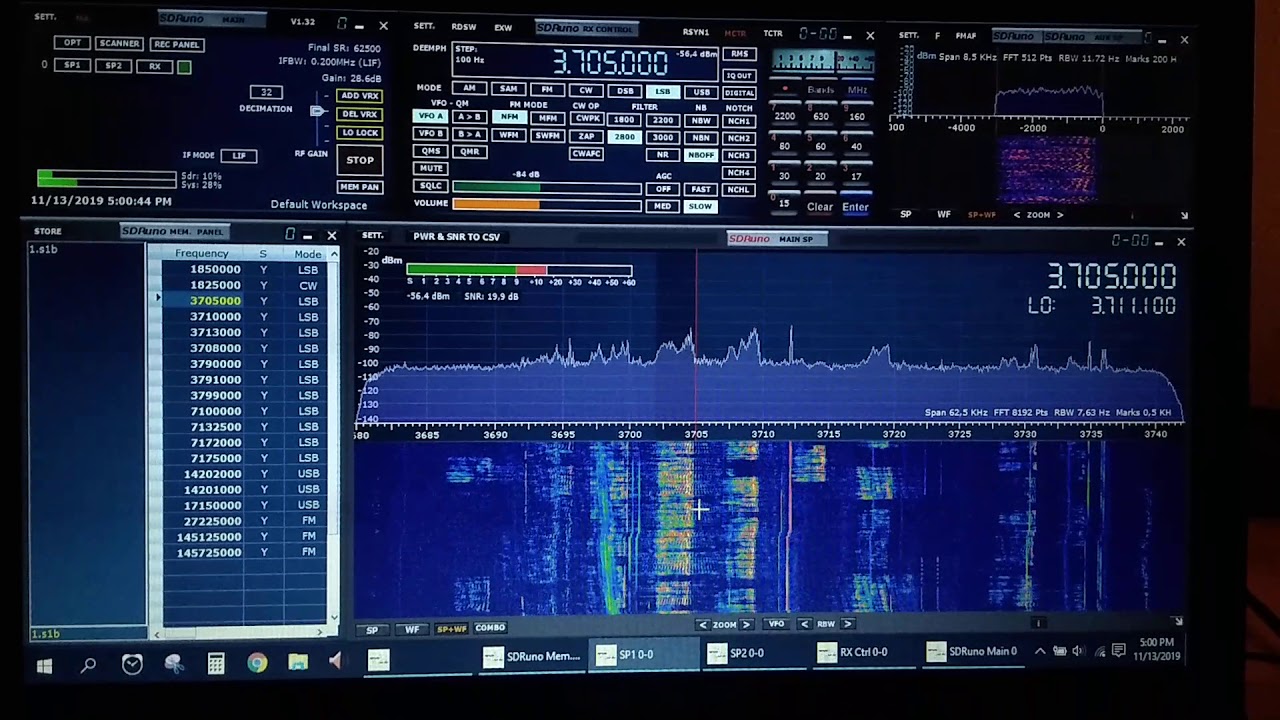Zoom in the Aux SP display
The width and height of the screenshot is (1280, 720).
[1060, 214]
